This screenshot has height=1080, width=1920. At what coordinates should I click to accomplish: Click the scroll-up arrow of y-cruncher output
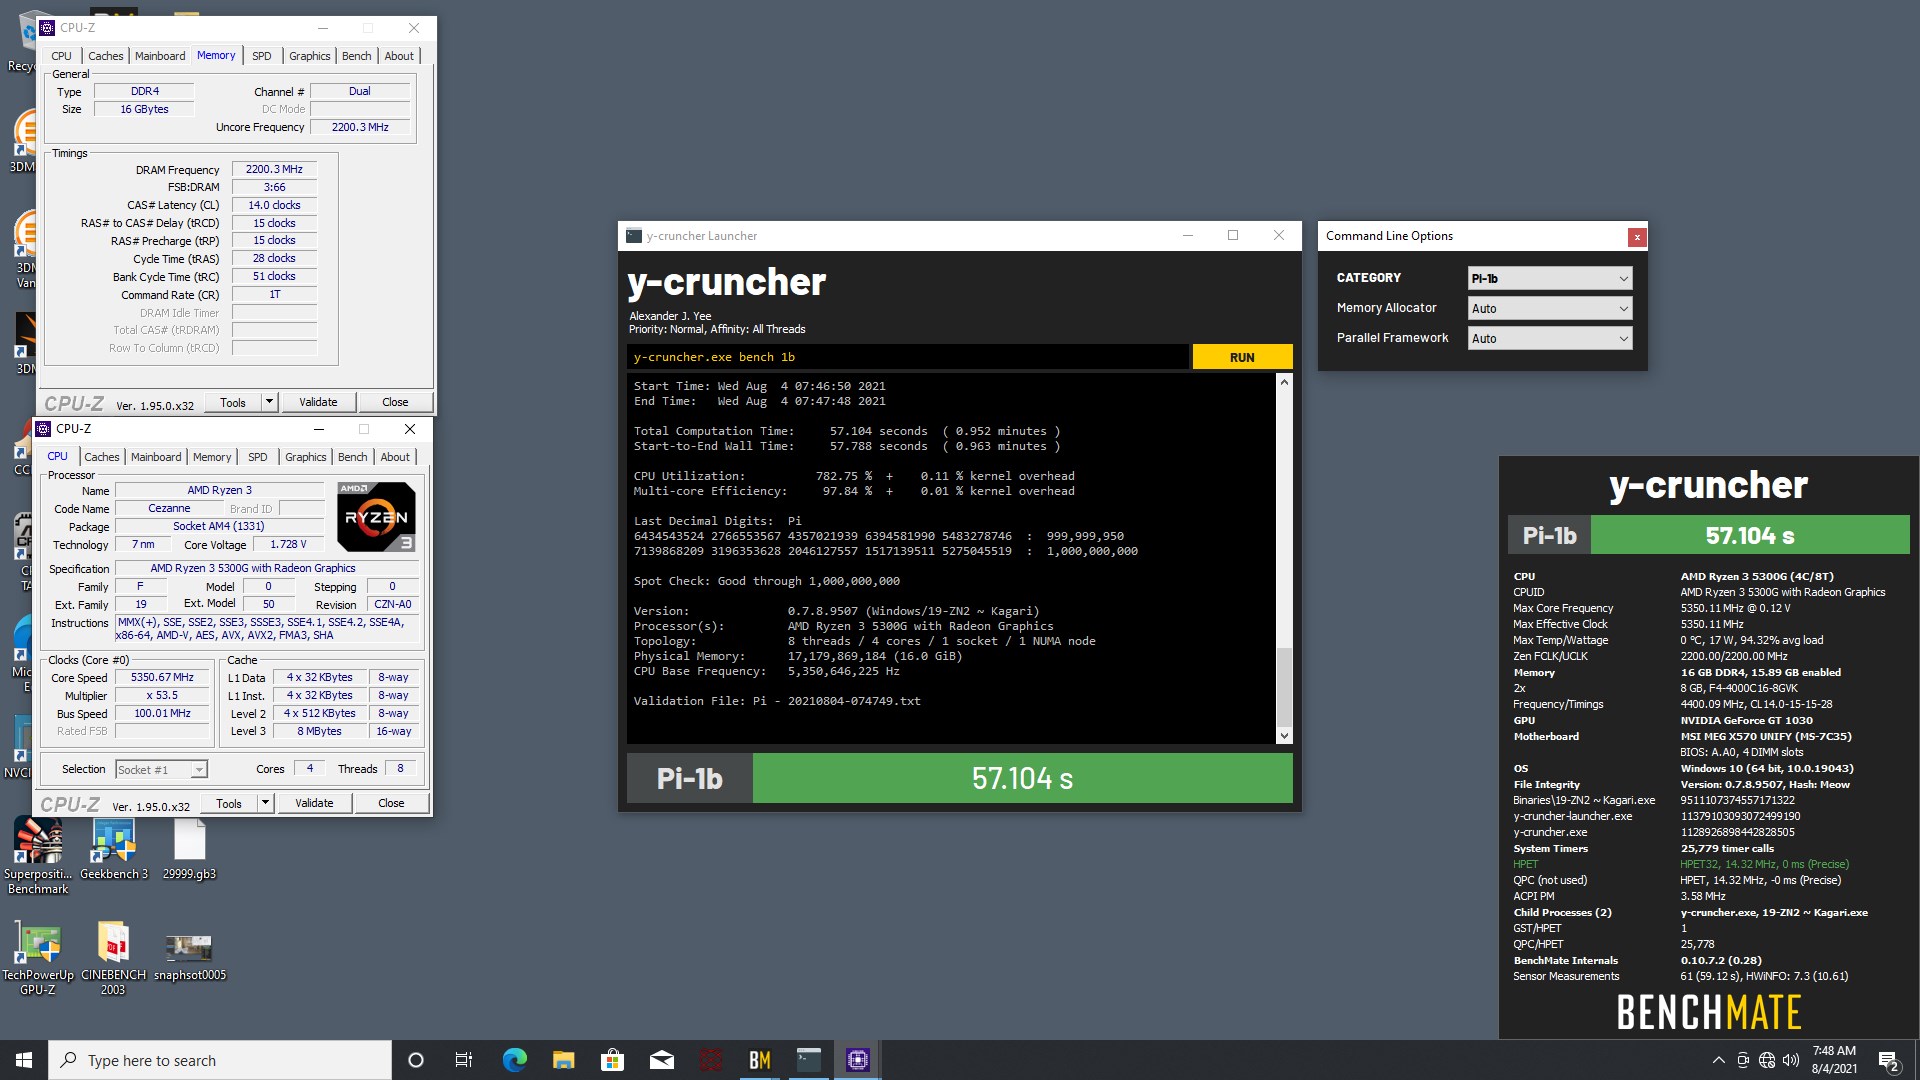(x=1284, y=382)
